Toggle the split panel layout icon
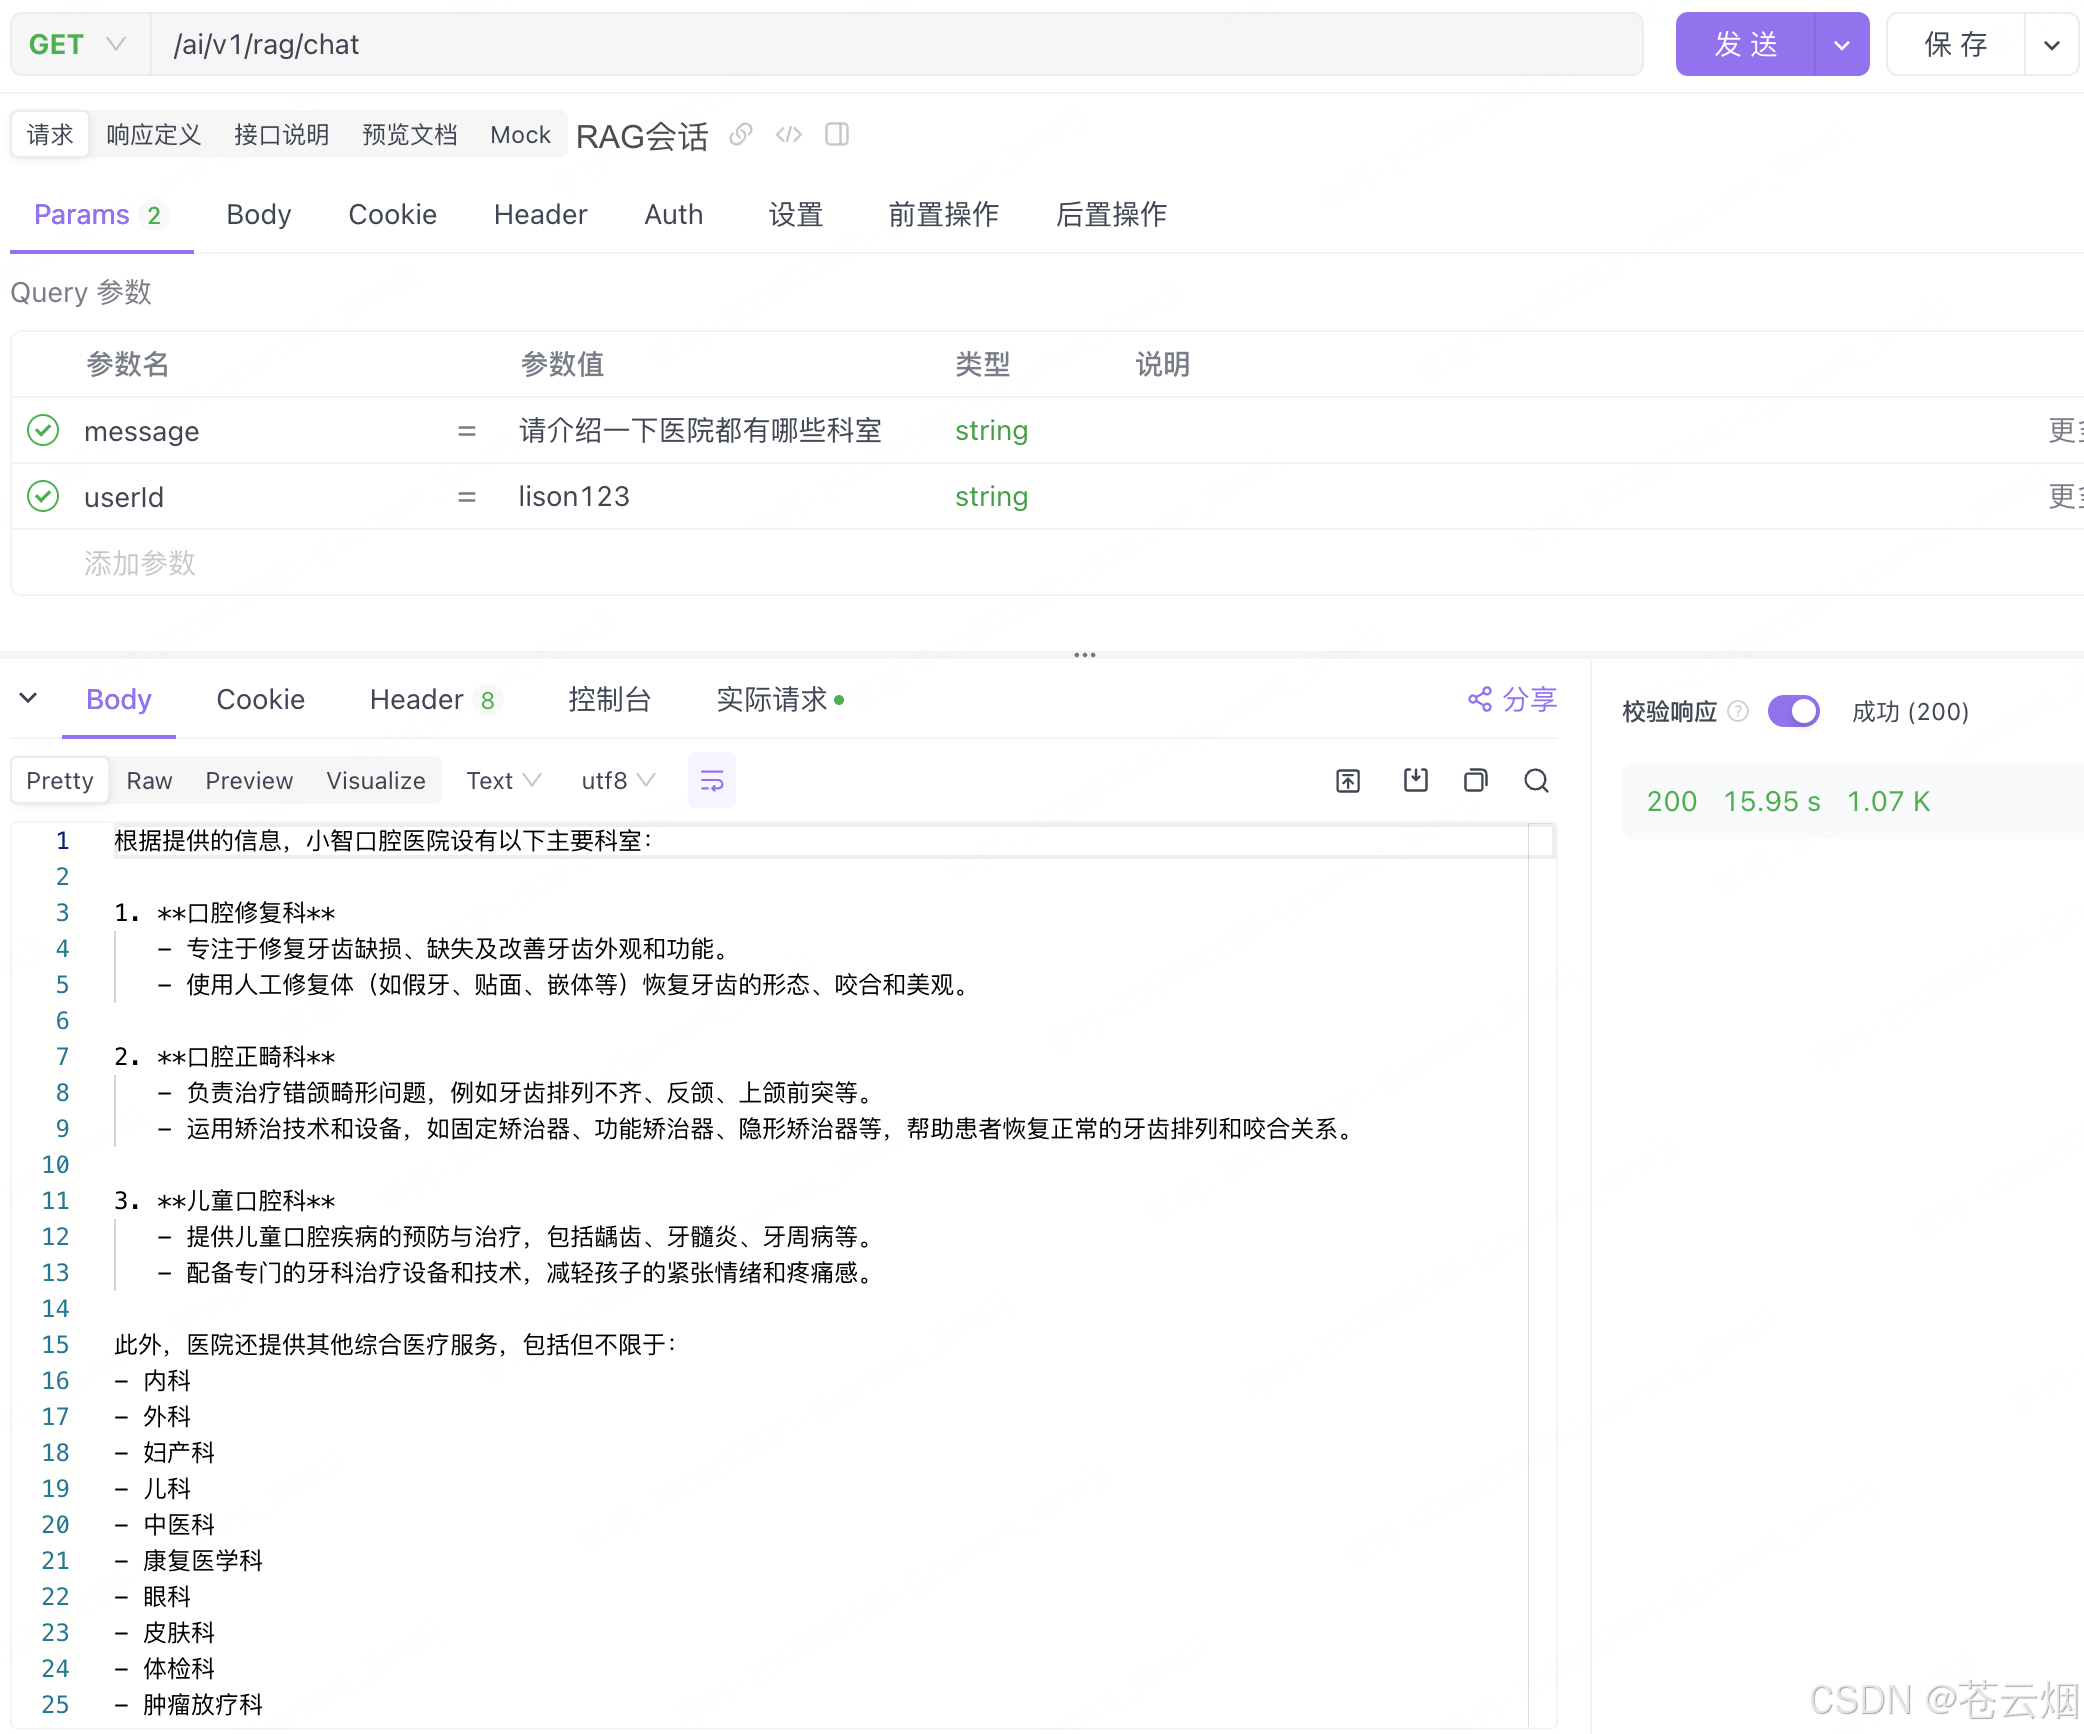Image resolution: width=2084 pixels, height=1734 pixels. coord(837,134)
